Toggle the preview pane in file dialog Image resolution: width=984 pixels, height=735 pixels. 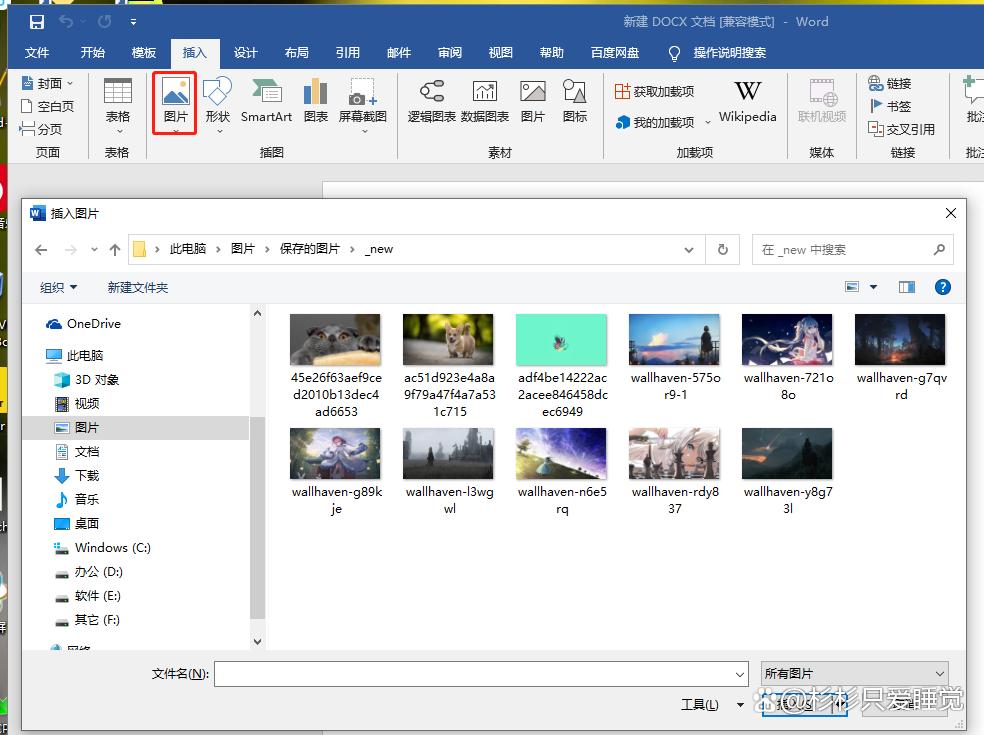point(906,287)
